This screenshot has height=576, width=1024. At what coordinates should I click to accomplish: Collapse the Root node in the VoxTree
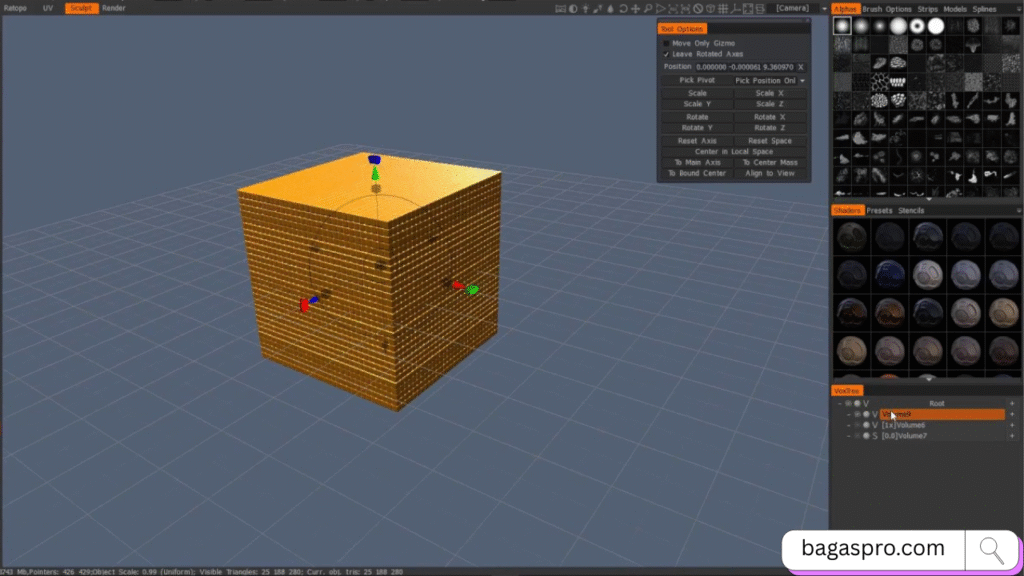[x=840, y=403]
